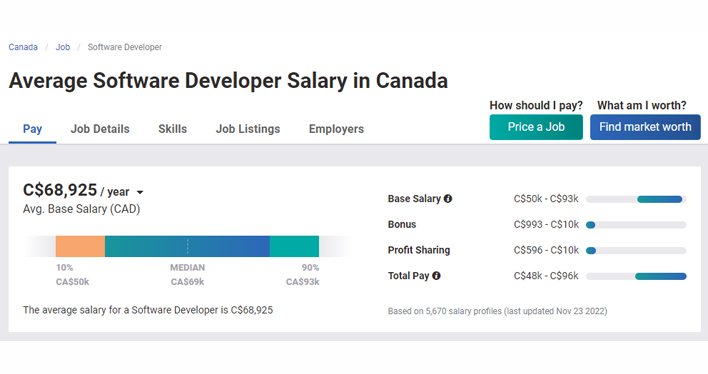Click the Avg. Base Salary (CAD) label
708x374 pixels.
(x=82, y=209)
